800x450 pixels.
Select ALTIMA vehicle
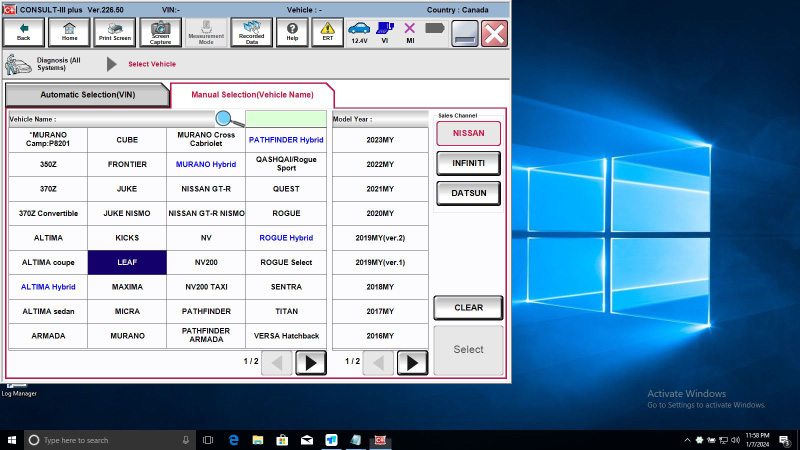click(x=48, y=238)
